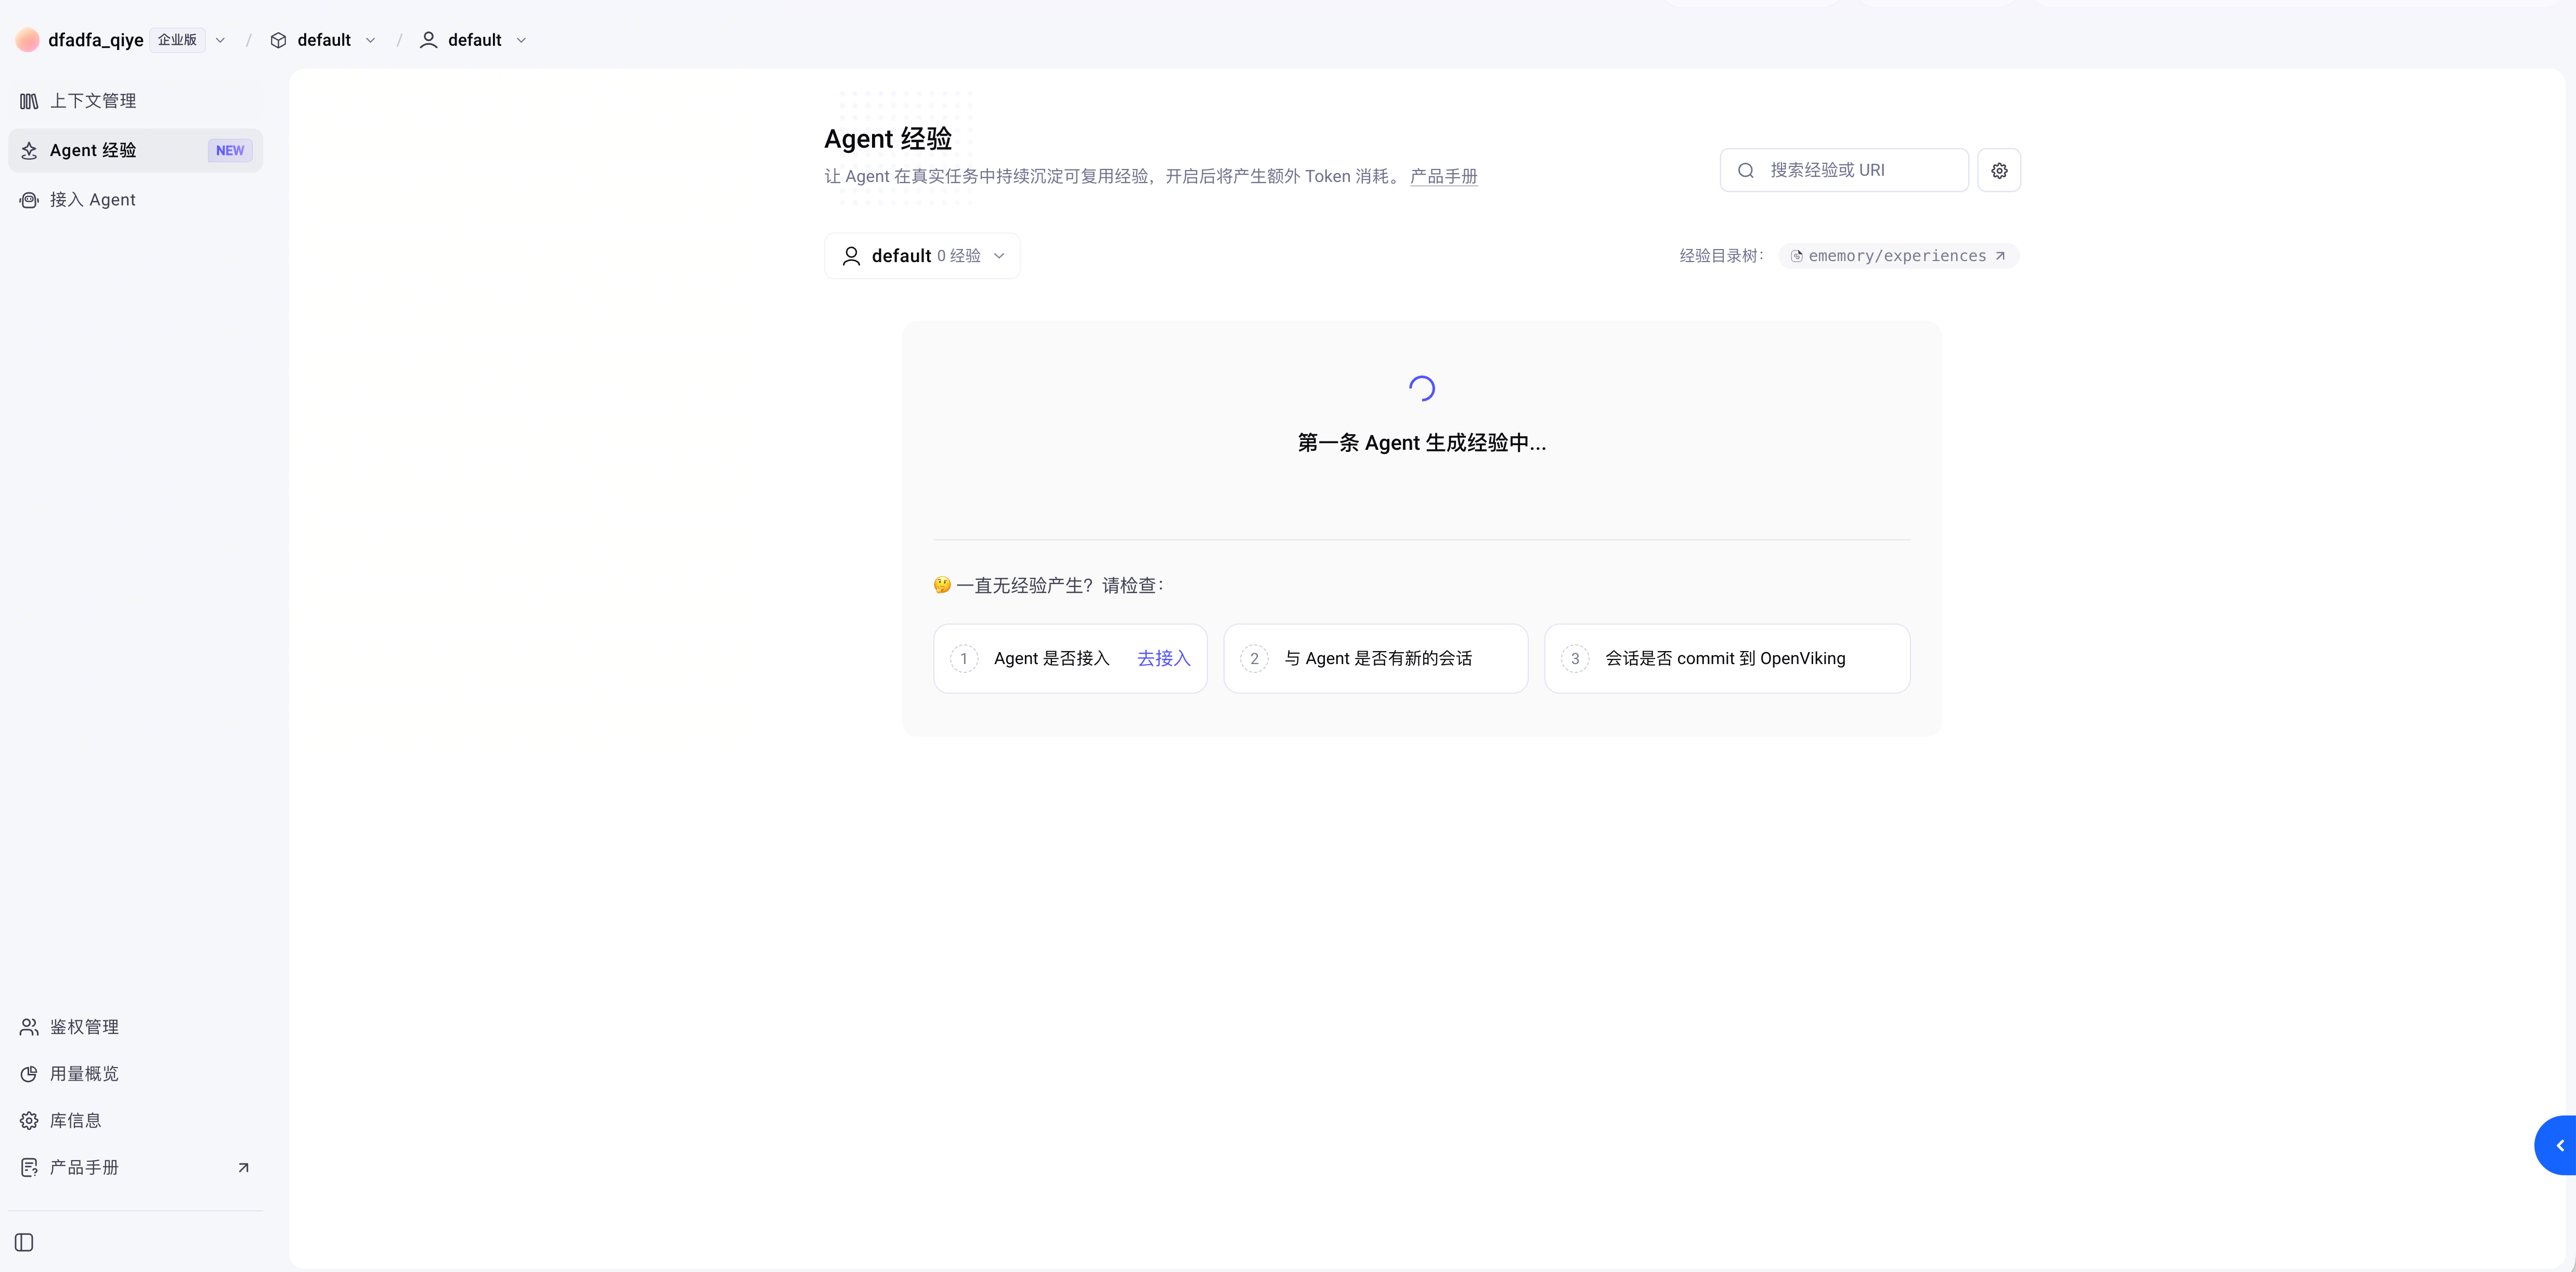Click the 用量概览 pie chart icon
Viewport: 2576px width, 1272px height.
[29, 1074]
